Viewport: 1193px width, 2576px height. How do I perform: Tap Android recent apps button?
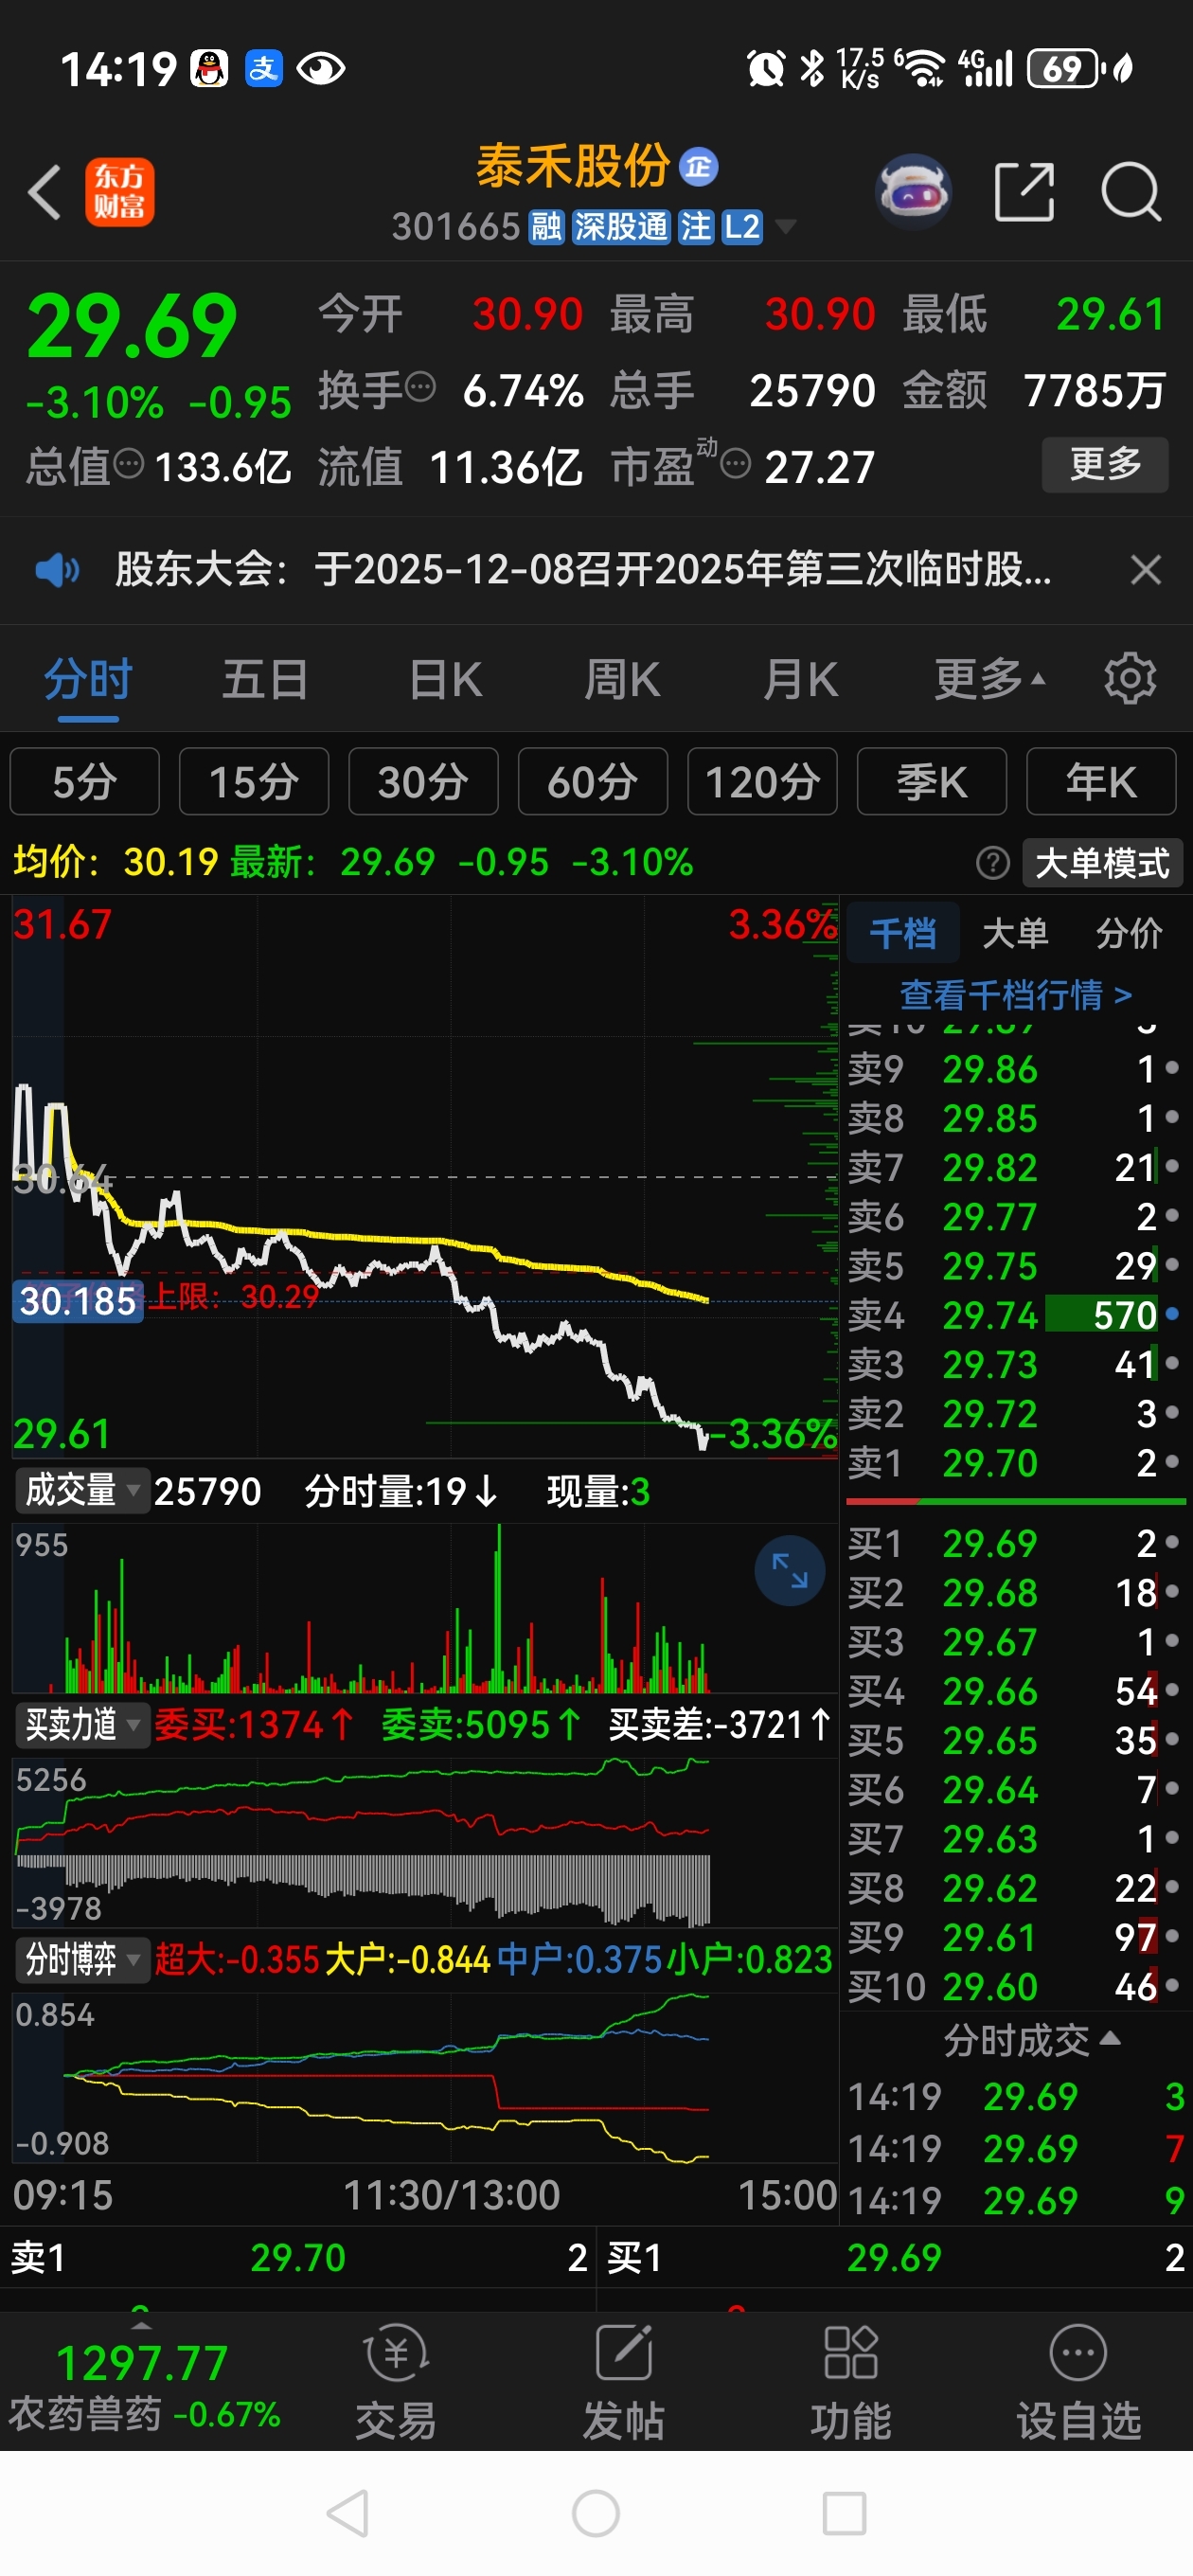[844, 2514]
